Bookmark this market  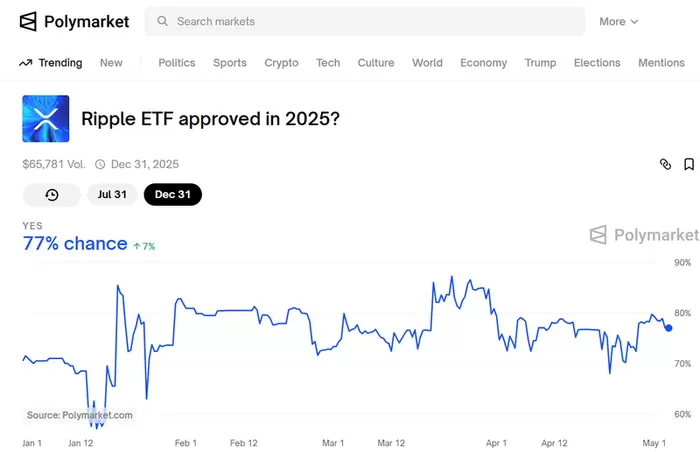pos(689,164)
